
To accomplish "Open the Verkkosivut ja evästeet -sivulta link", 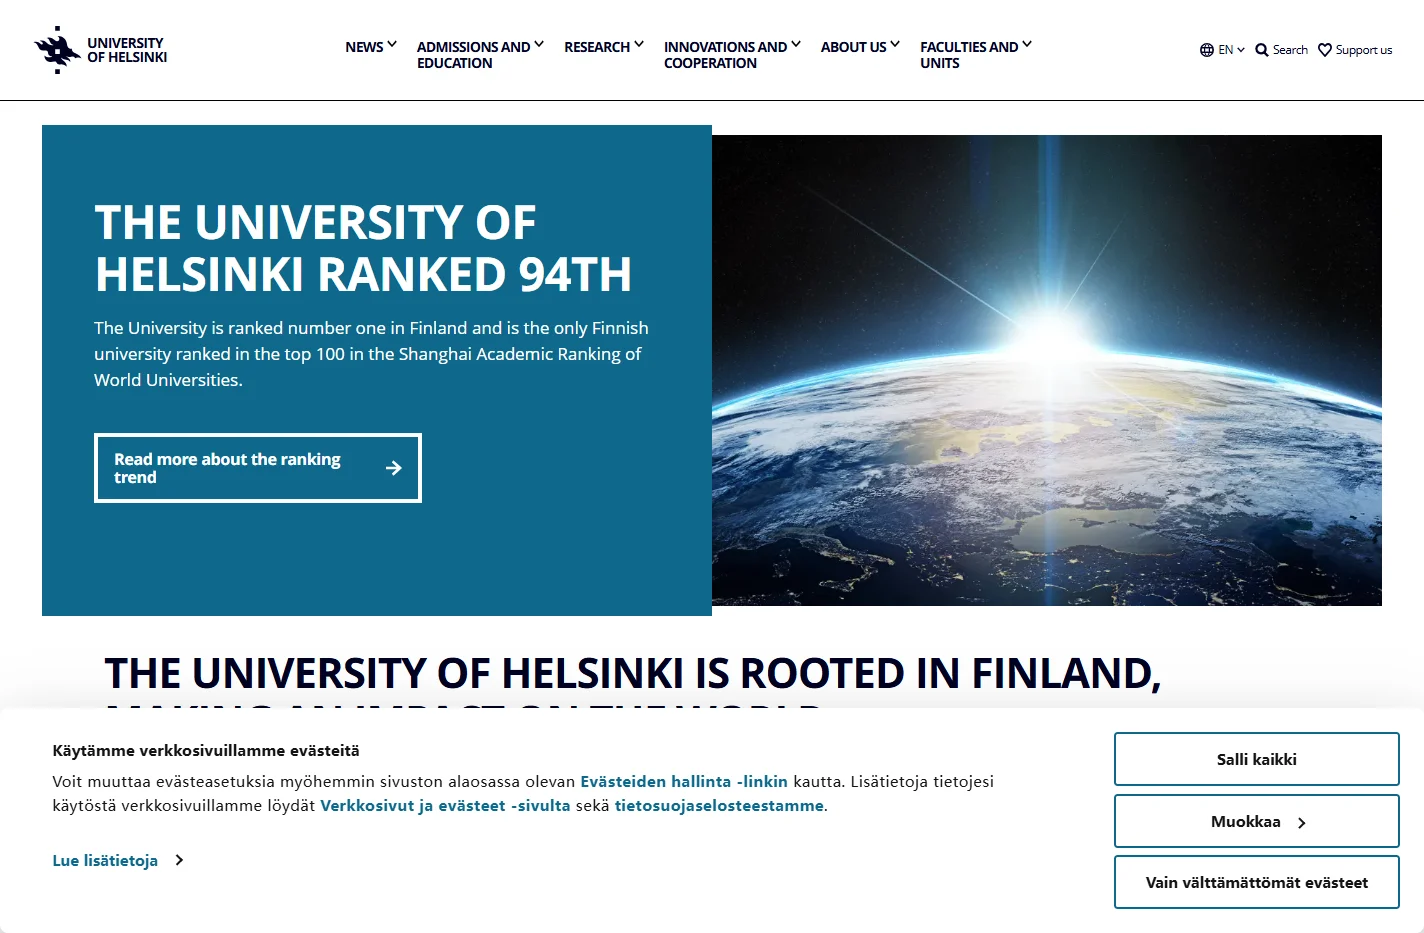I will click(445, 806).
